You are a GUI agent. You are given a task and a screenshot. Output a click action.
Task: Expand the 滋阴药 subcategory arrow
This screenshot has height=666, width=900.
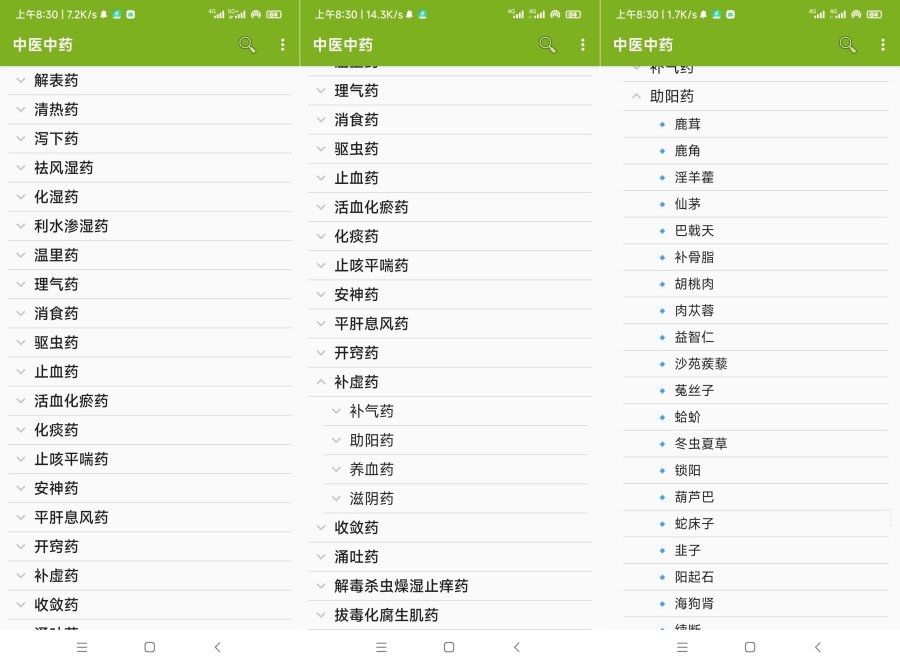point(337,498)
